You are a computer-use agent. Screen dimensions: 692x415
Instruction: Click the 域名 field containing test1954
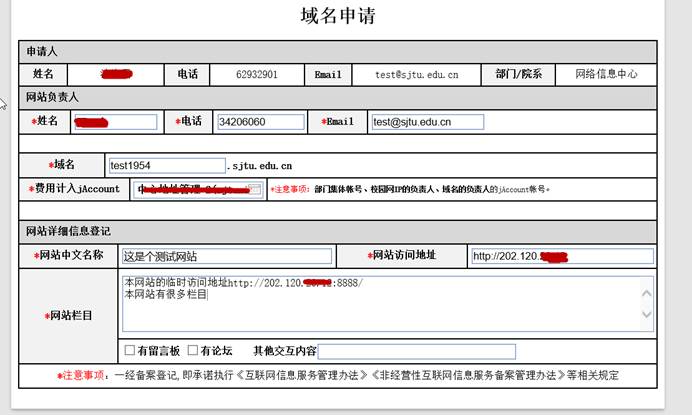tap(167, 166)
